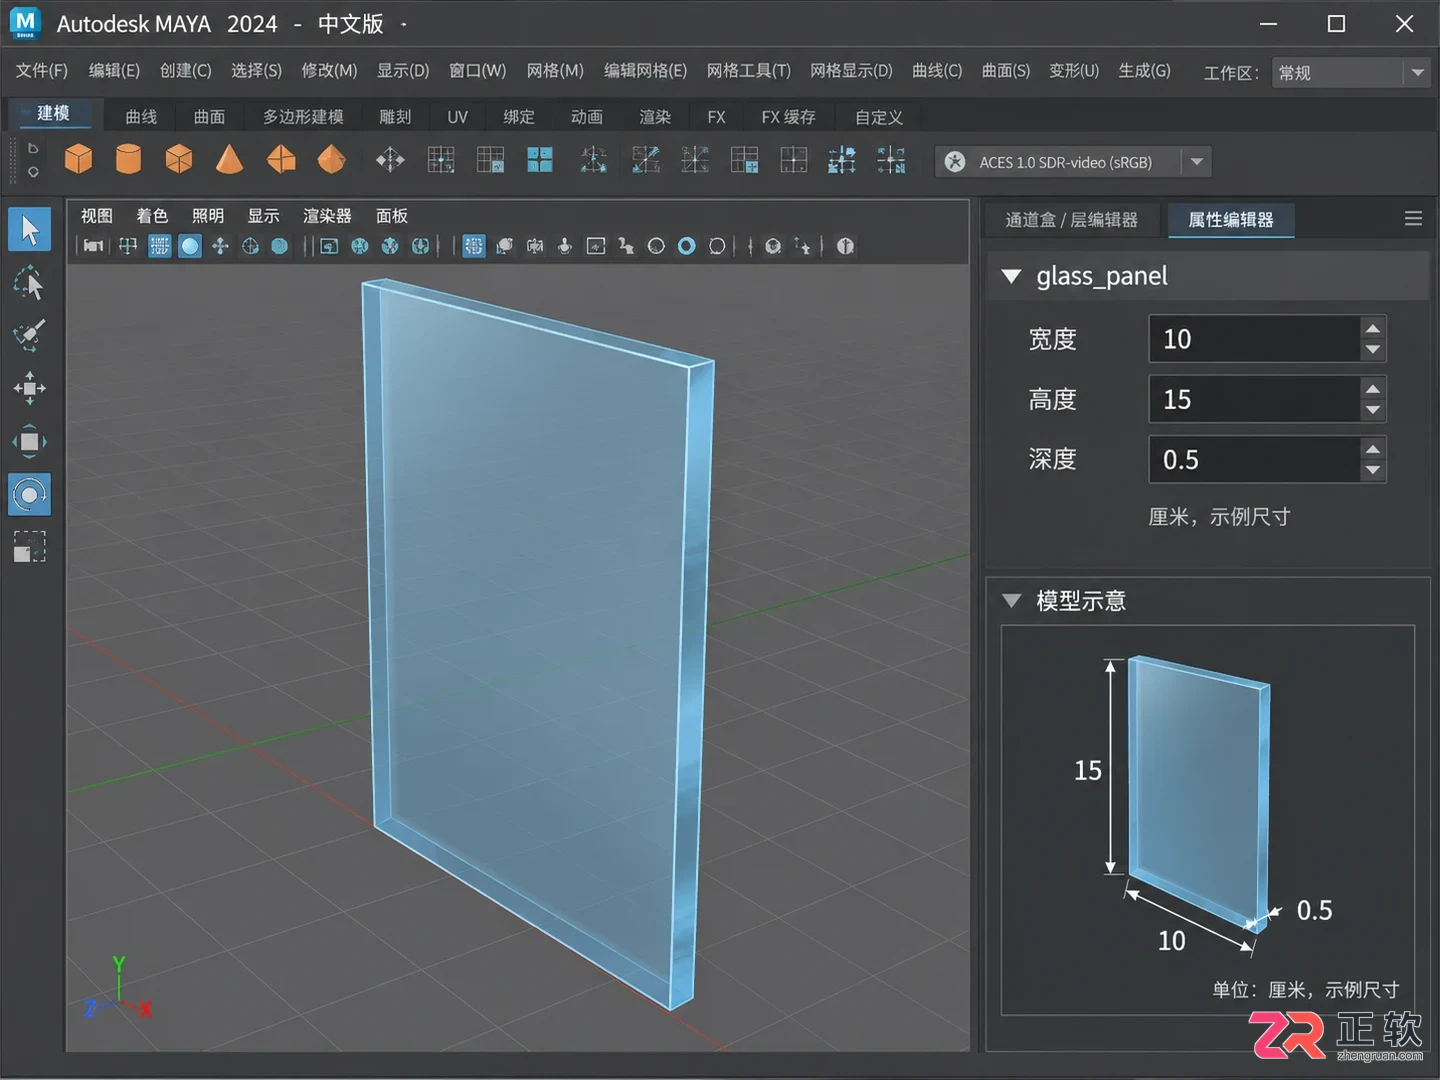Activate the Lasso select tool
The image size is (1440, 1080).
coord(29,283)
